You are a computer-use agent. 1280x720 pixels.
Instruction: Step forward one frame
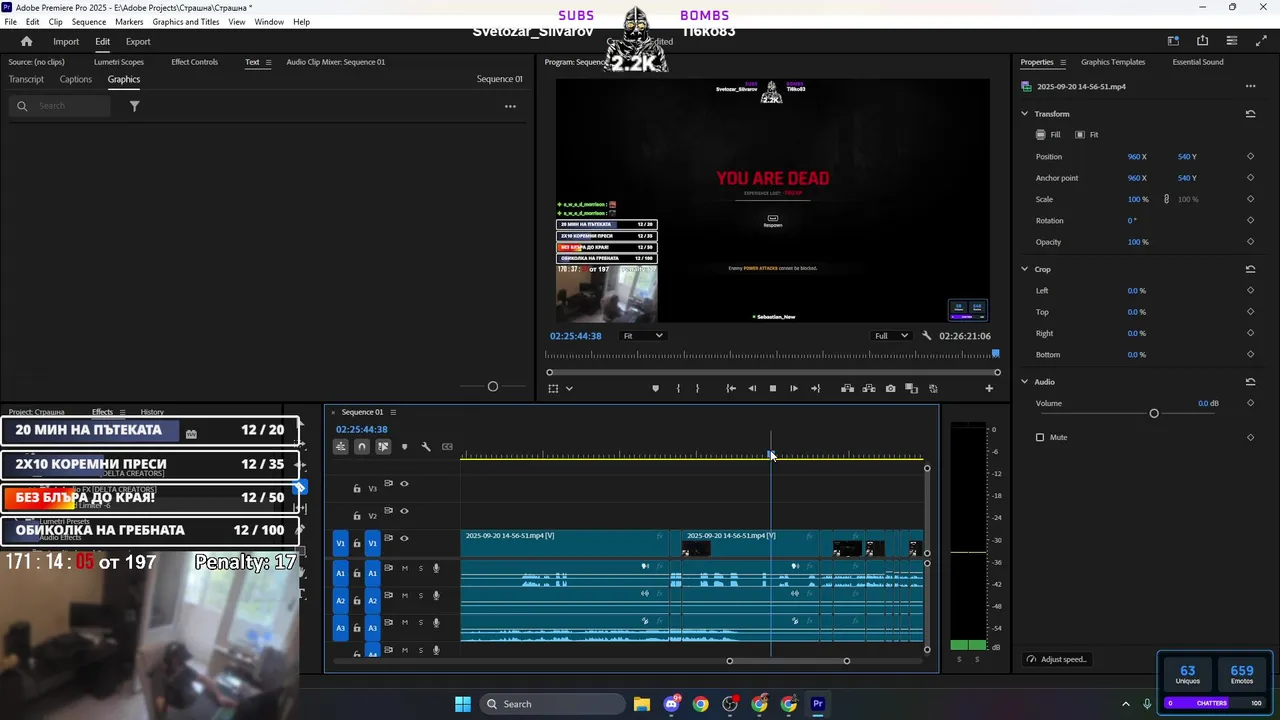[x=794, y=388]
